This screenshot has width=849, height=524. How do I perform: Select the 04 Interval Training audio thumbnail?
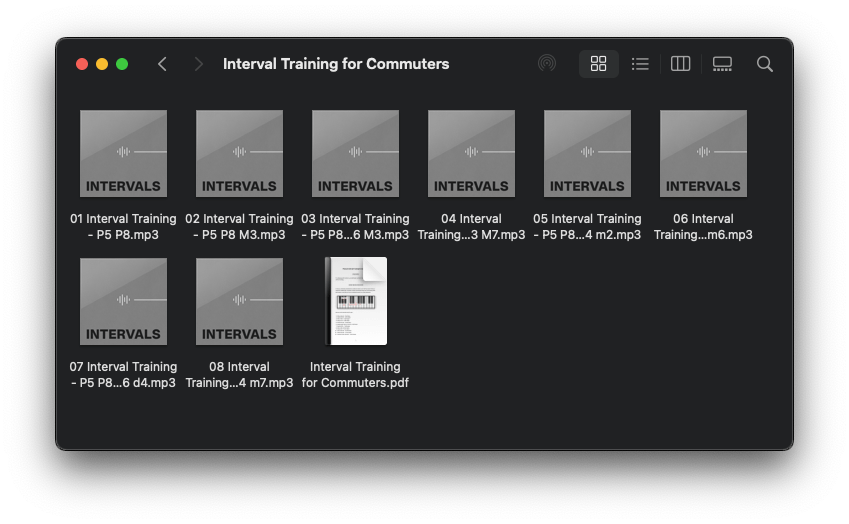471,154
